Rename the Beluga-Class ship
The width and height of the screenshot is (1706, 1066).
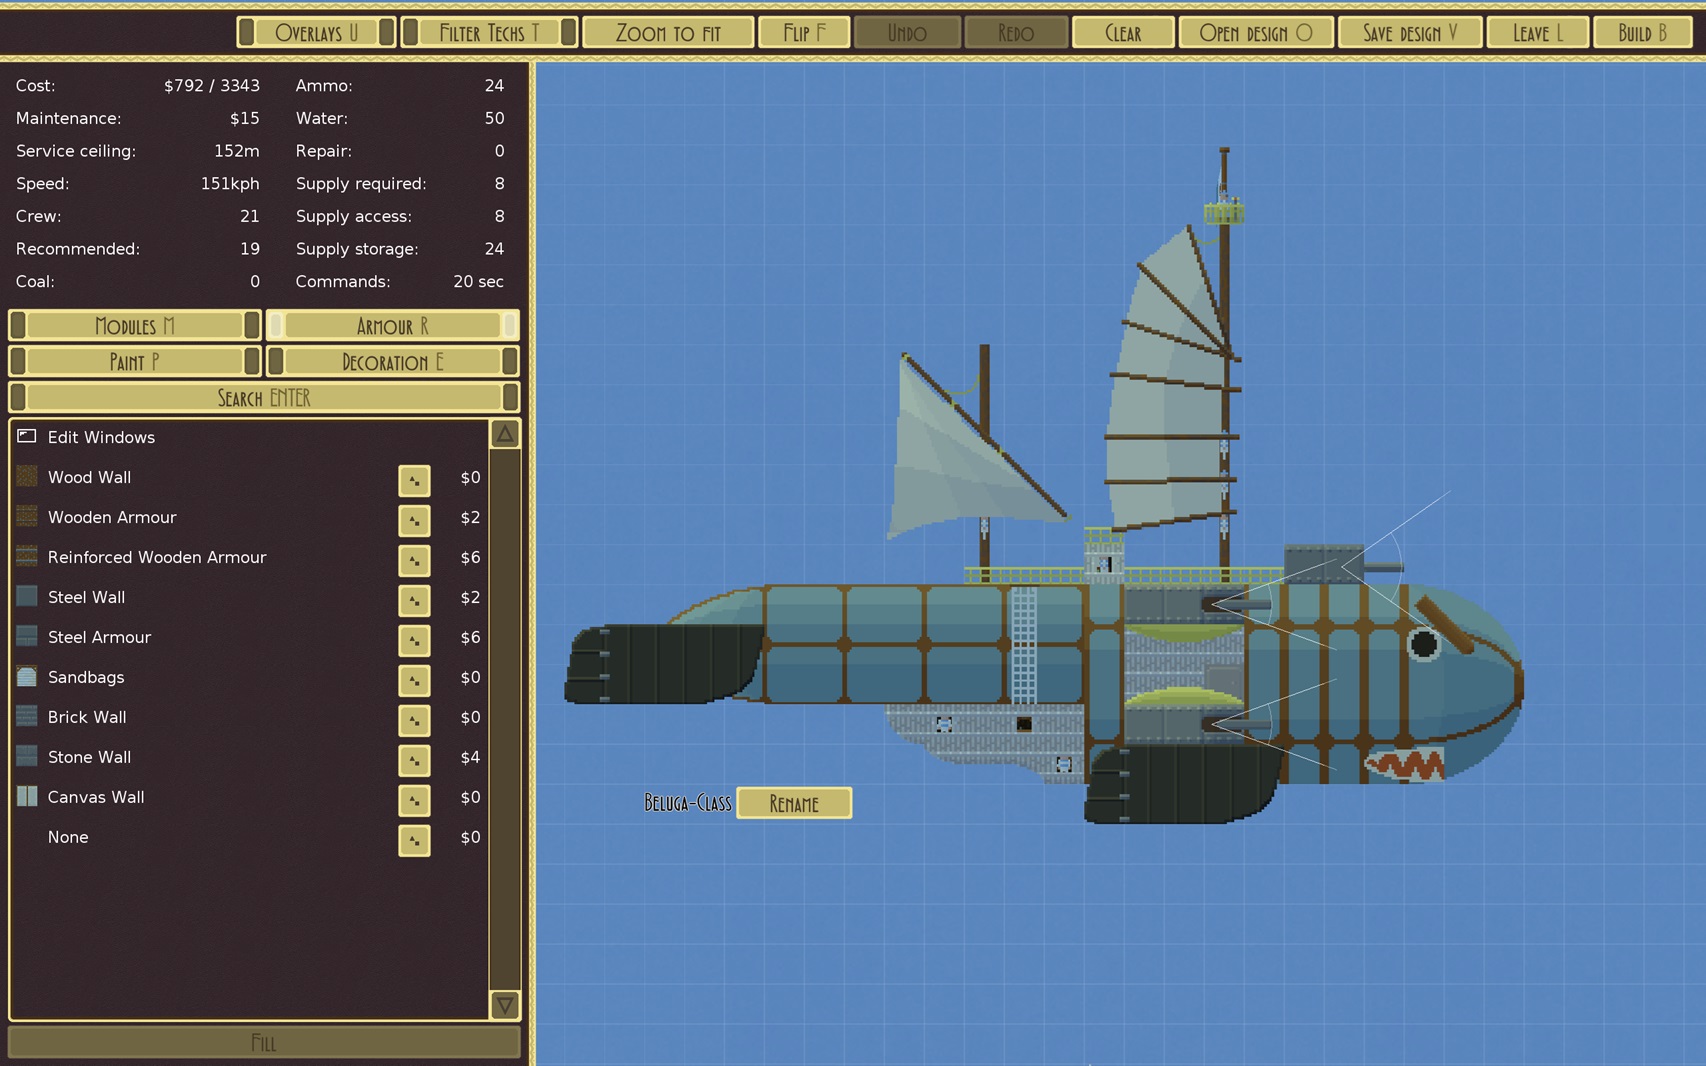(x=794, y=803)
